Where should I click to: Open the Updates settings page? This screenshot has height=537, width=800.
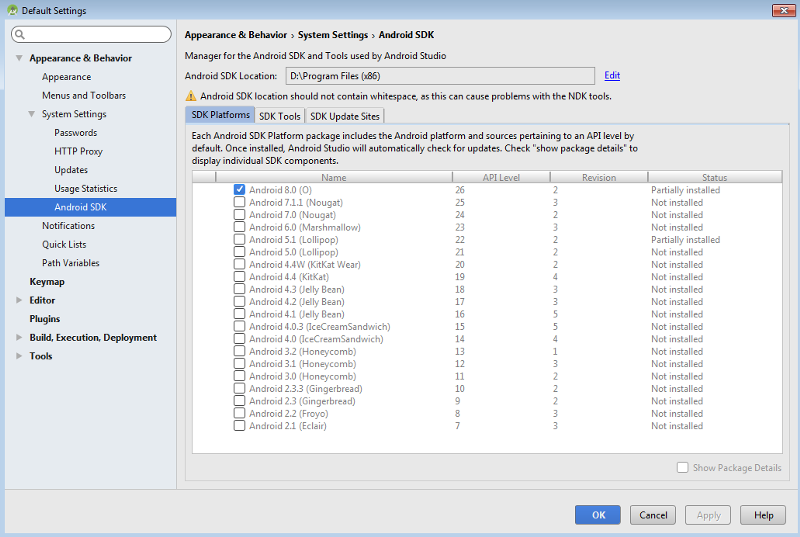tap(71, 170)
